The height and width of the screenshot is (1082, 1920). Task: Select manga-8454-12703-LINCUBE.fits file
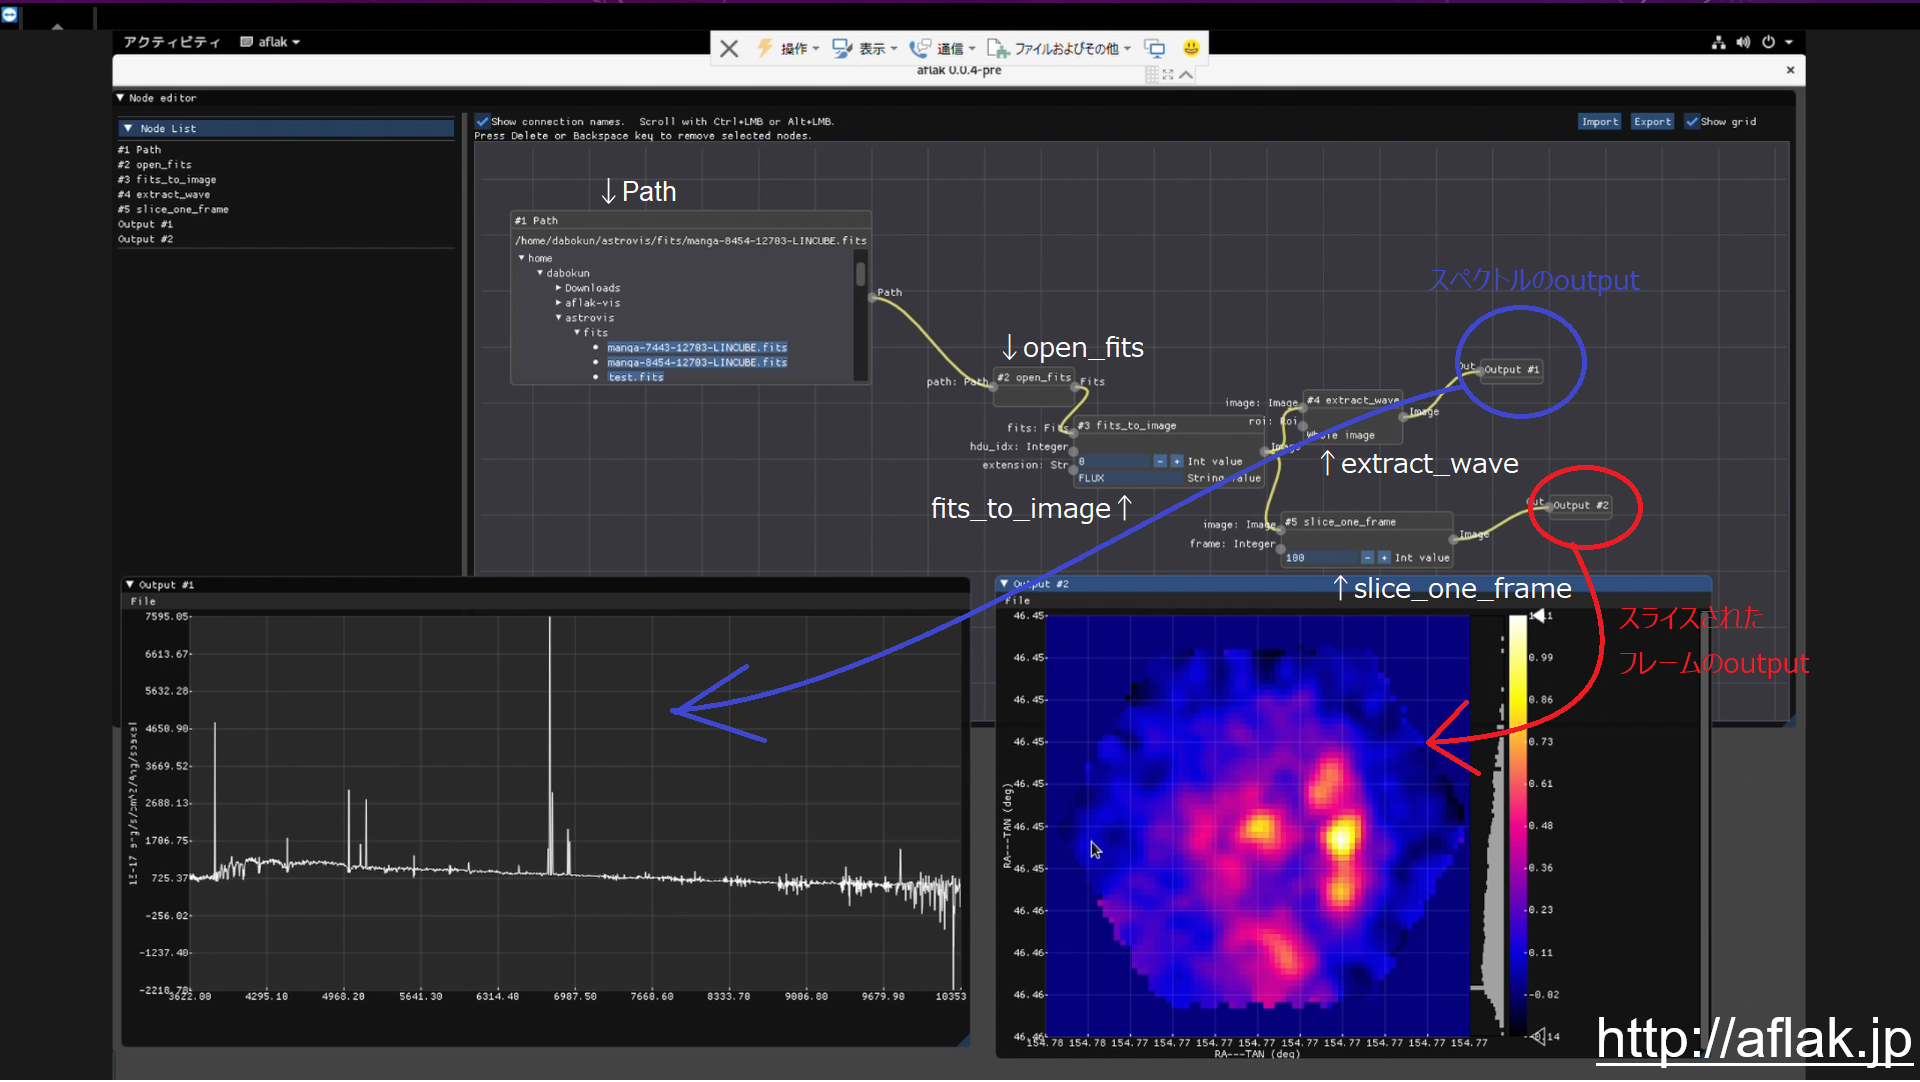[x=697, y=362]
